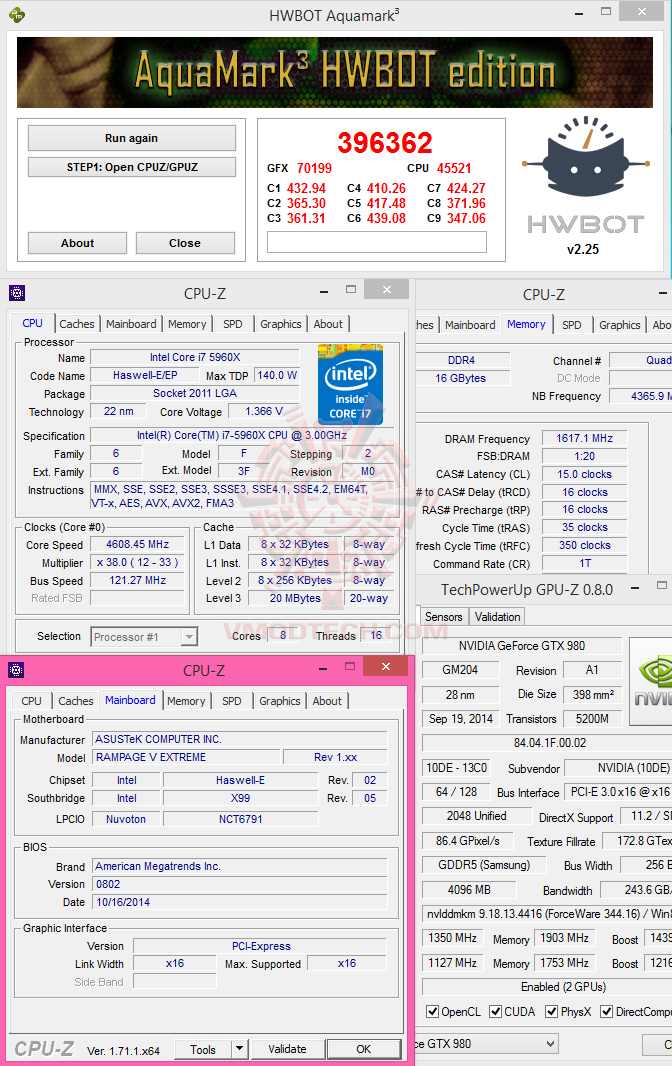This screenshot has height=1066, width=672.
Task: Select Memory tab in pink CPU-Z window
Action: coord(186,700)
